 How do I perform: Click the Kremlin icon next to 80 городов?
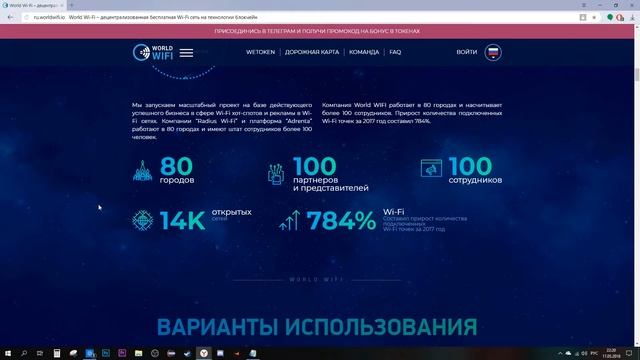(142, 171)
